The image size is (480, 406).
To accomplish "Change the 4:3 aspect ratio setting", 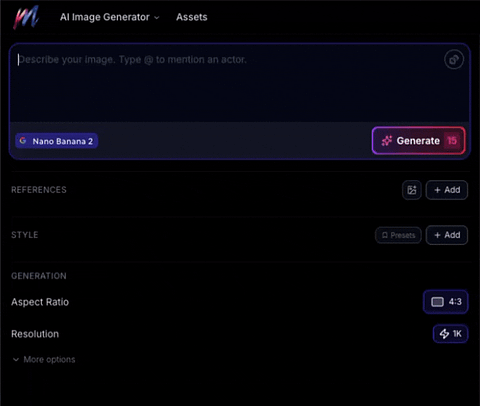I will point(446,302).
